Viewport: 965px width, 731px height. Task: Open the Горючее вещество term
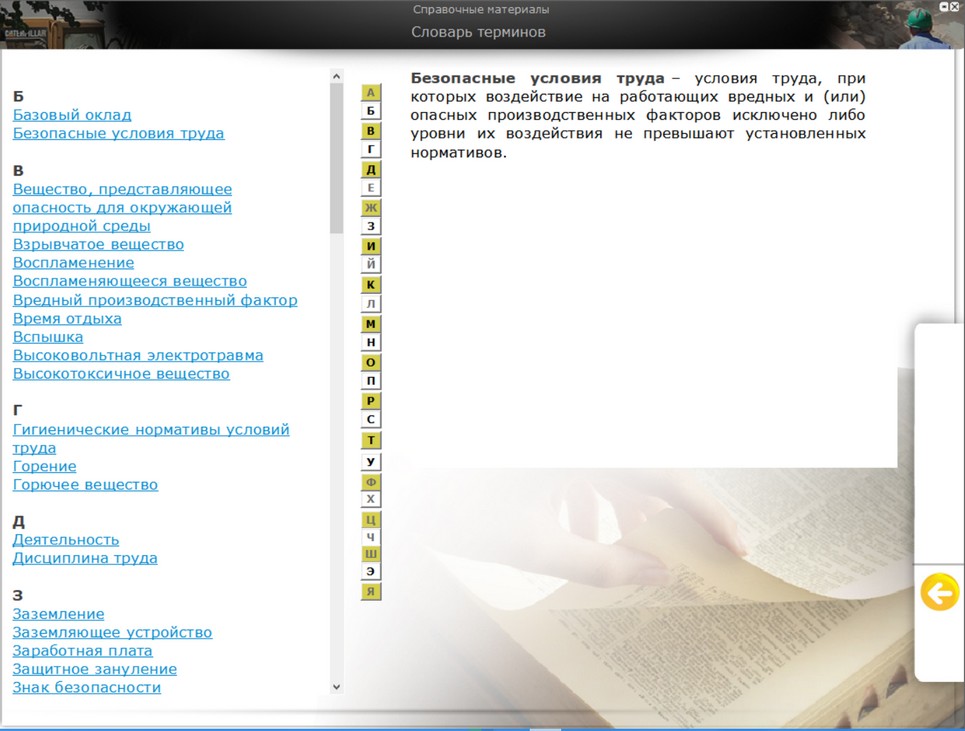click(x=85, y=485)
